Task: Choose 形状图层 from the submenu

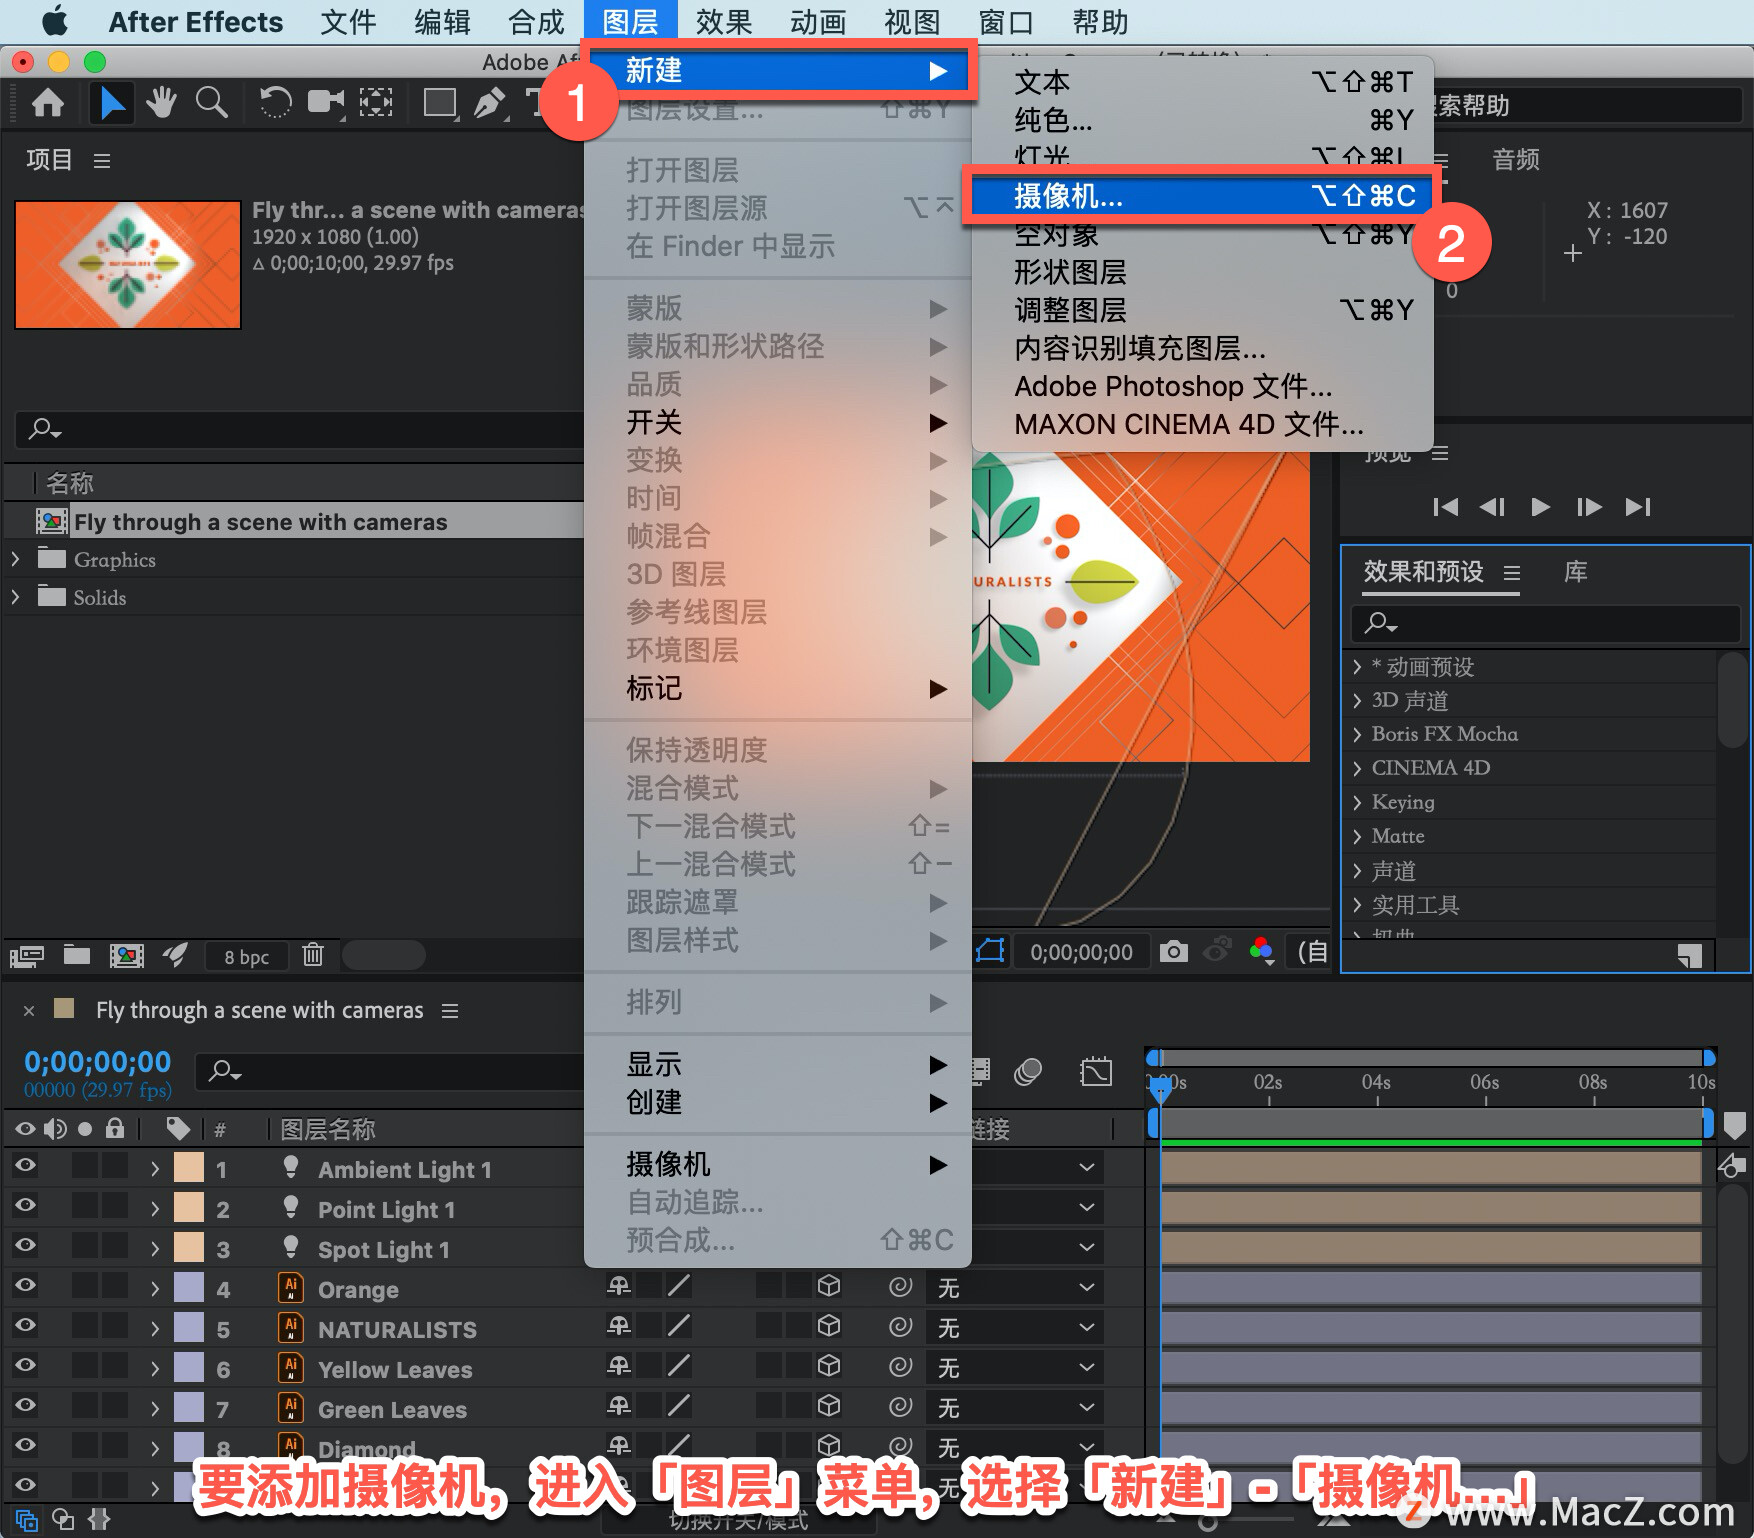Action: [1202, 272]
